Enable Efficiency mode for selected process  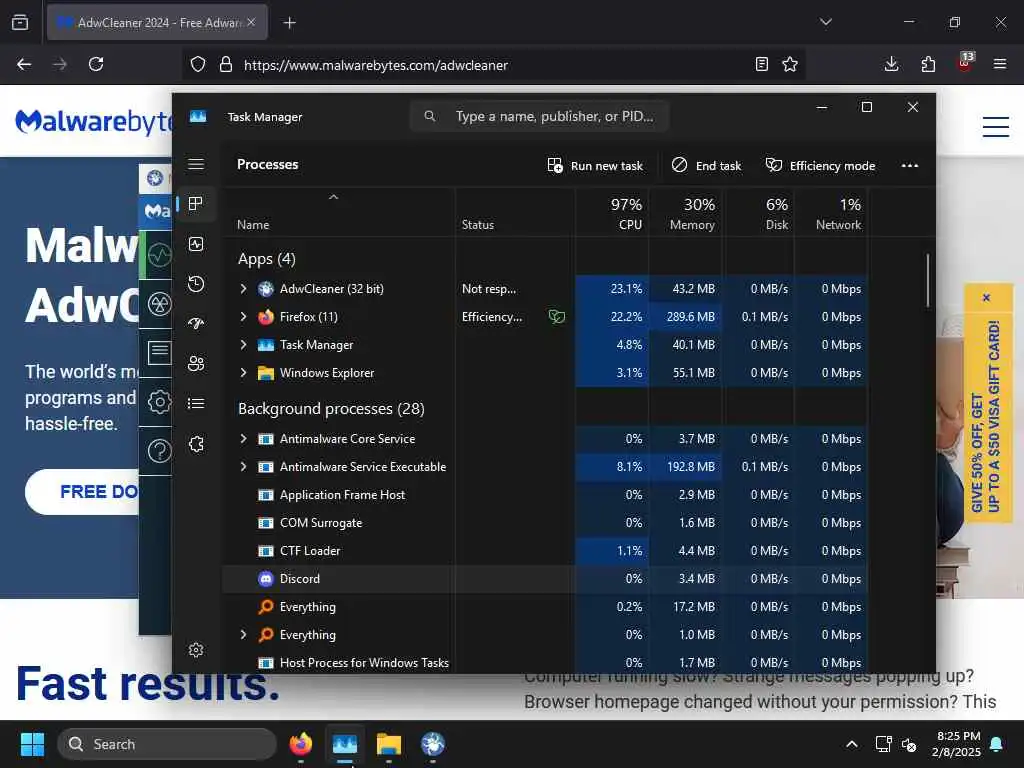[x=820, y=166]
